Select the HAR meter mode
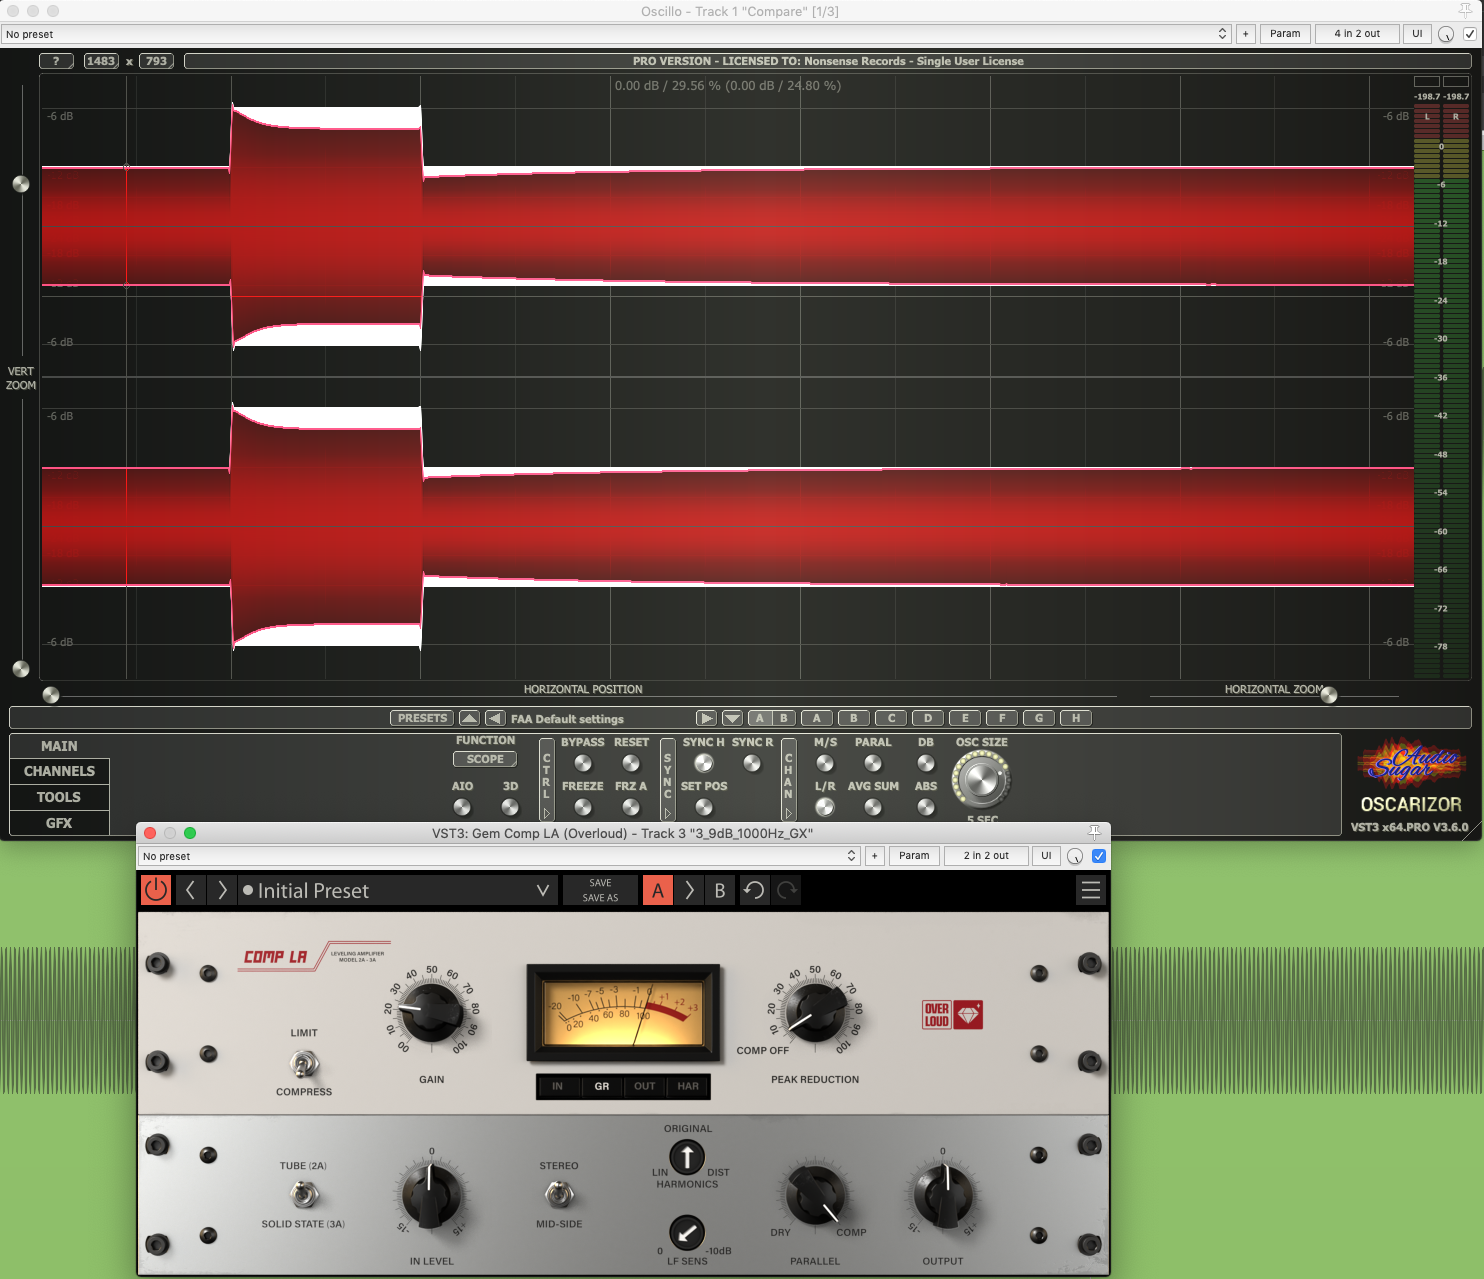Screen dimensions: 1484x1279 tap(688, 1086)
